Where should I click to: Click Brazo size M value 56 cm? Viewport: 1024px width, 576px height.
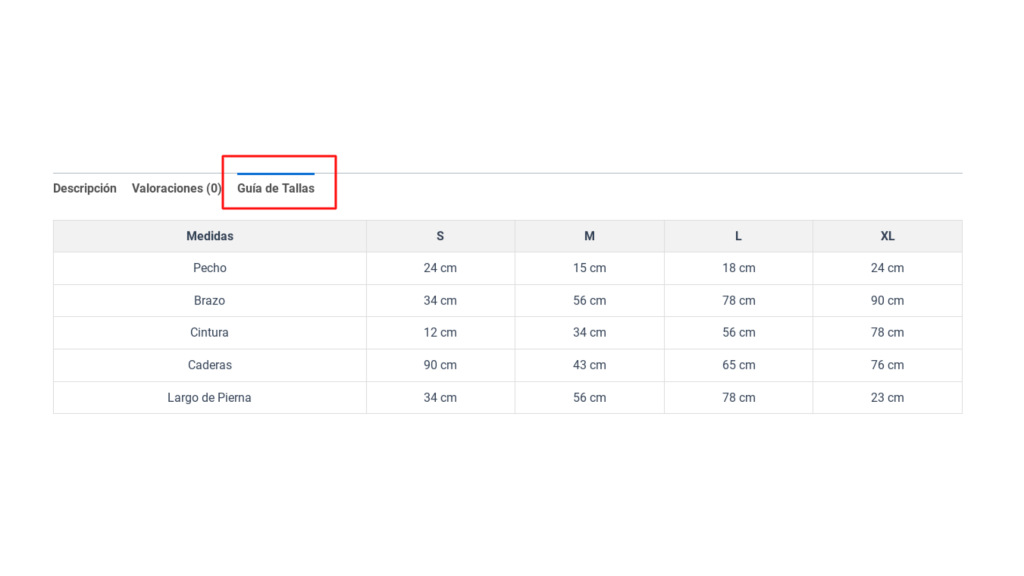click(590, 300)
